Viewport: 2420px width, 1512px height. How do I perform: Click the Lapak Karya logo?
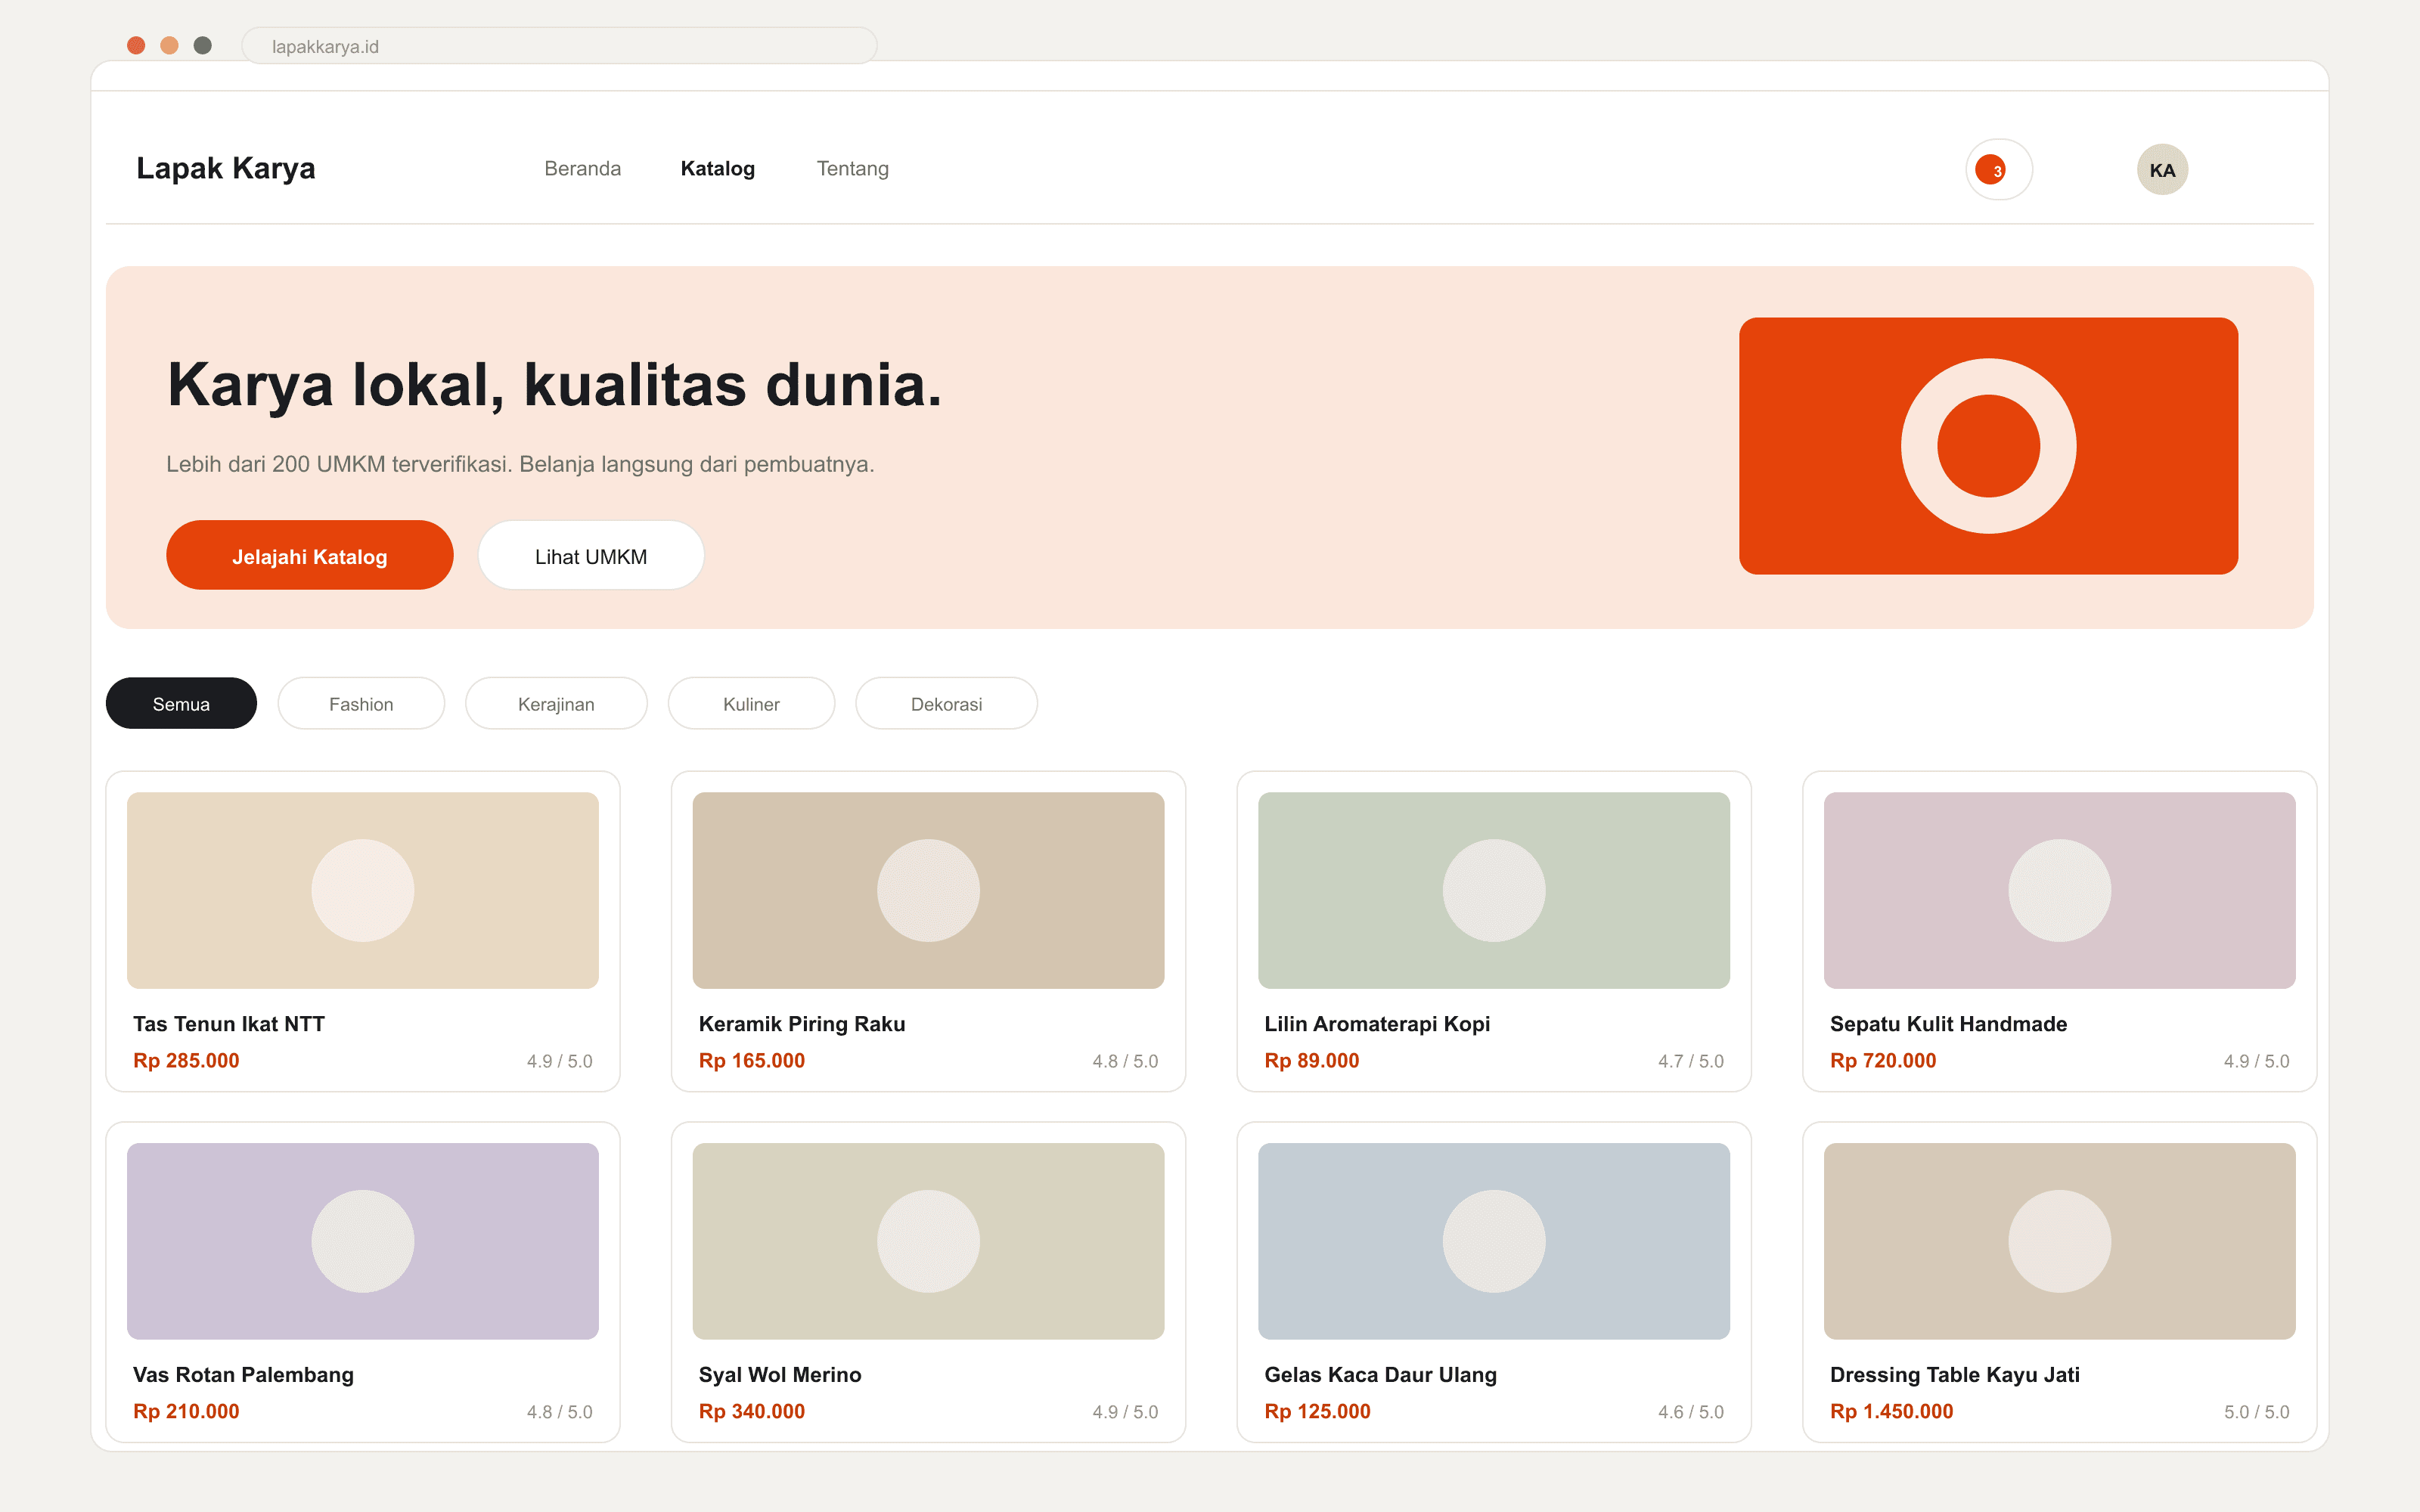pyautogui.click(x=226, y=168)
